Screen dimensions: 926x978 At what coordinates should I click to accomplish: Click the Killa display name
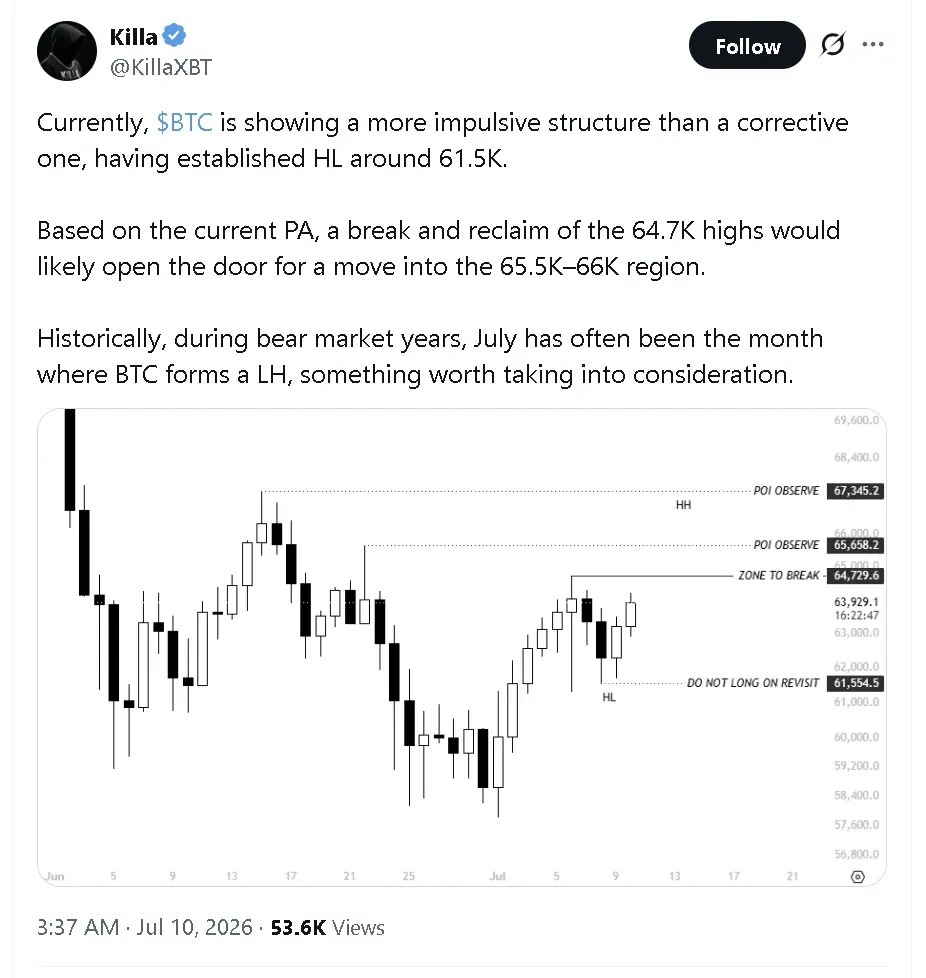point(133,37)
